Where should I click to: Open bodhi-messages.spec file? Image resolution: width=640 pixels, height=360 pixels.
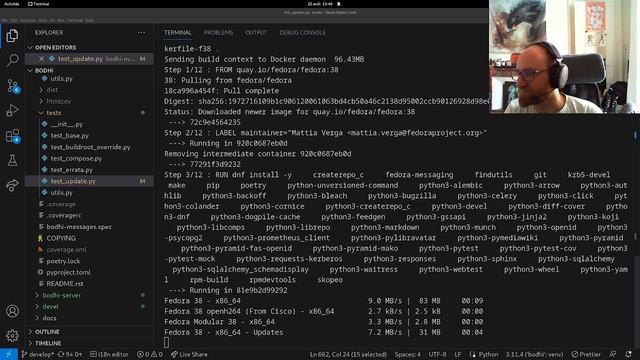tap(79, 227)
